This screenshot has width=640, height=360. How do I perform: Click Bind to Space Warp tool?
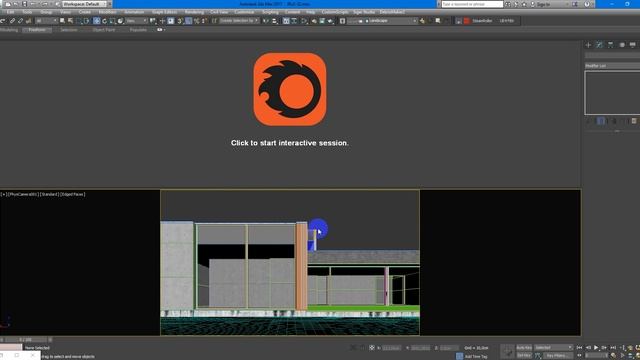(29, 20)
